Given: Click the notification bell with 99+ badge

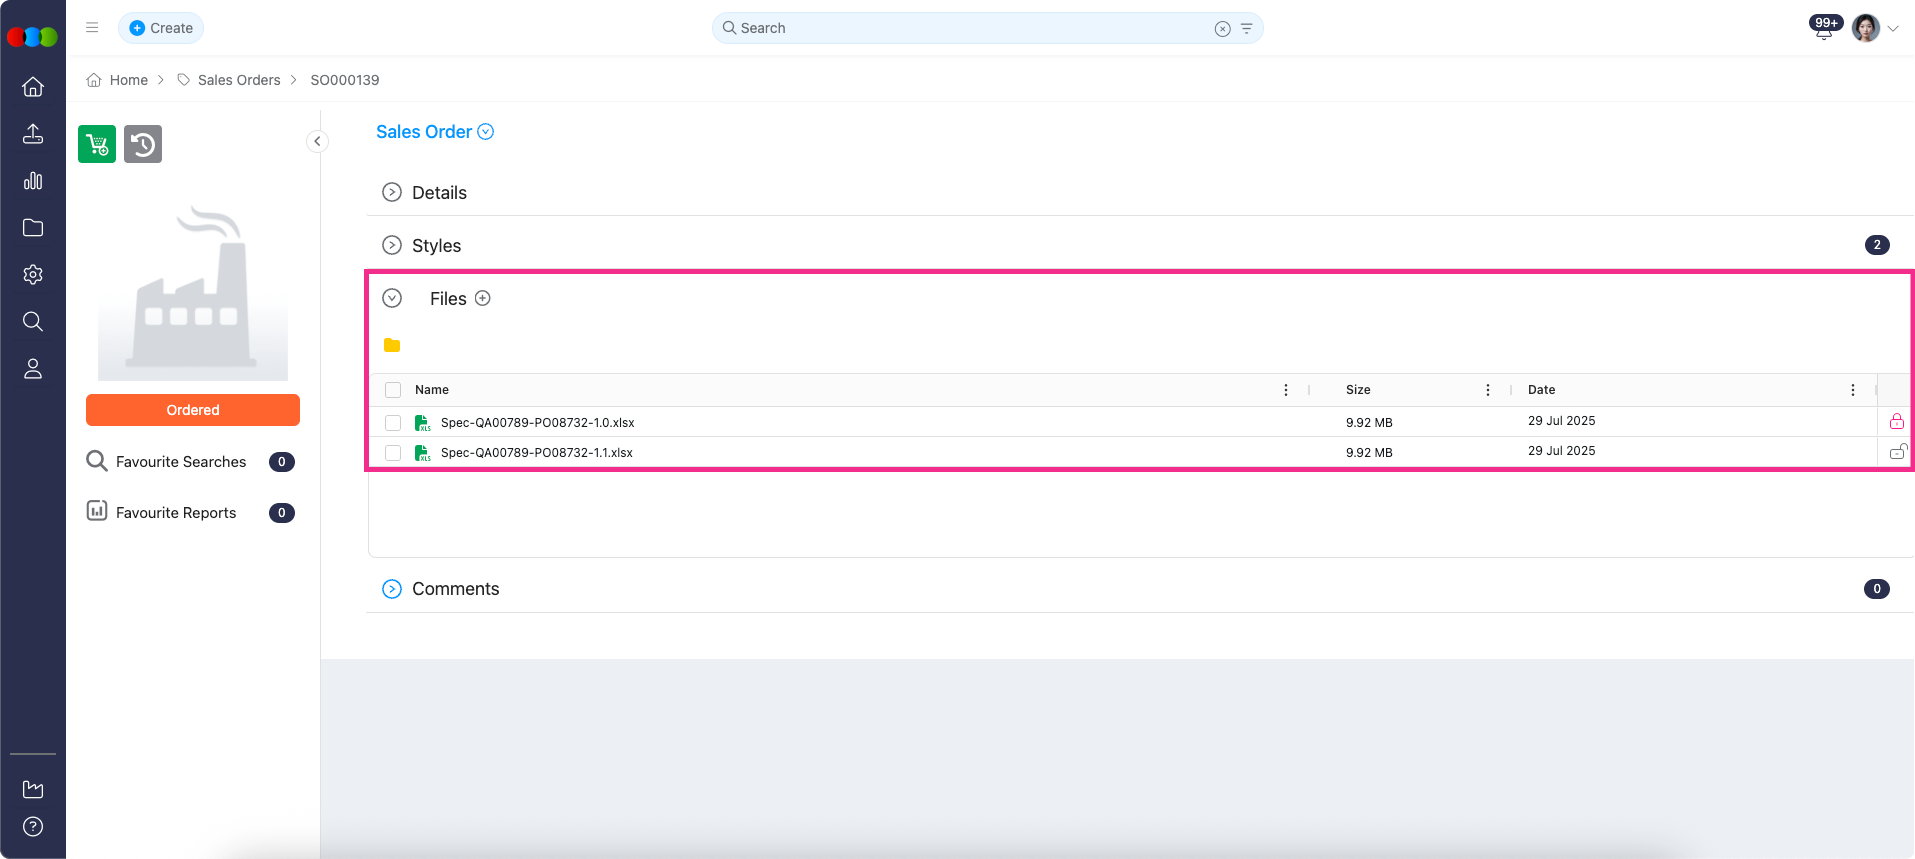Looking at the screenshot, I should click(x=1823, y=30).
